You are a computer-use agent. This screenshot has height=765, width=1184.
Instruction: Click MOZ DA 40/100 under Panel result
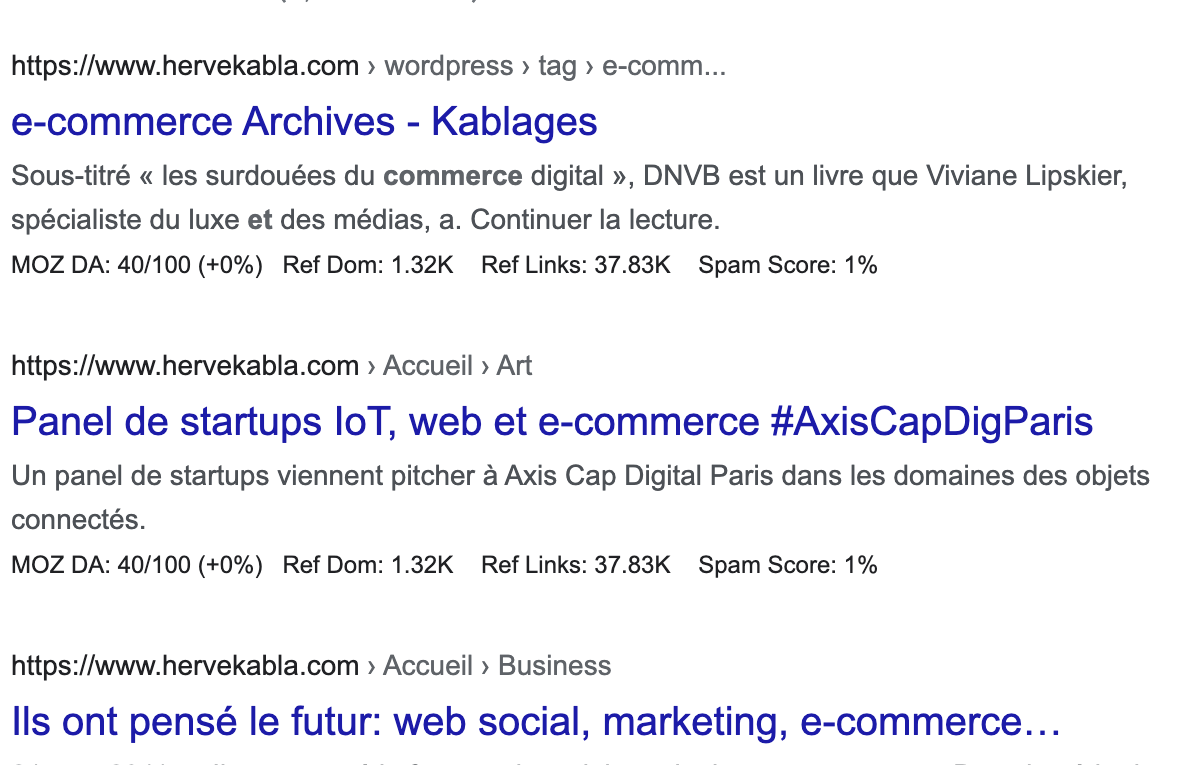(x=137, y=565)
